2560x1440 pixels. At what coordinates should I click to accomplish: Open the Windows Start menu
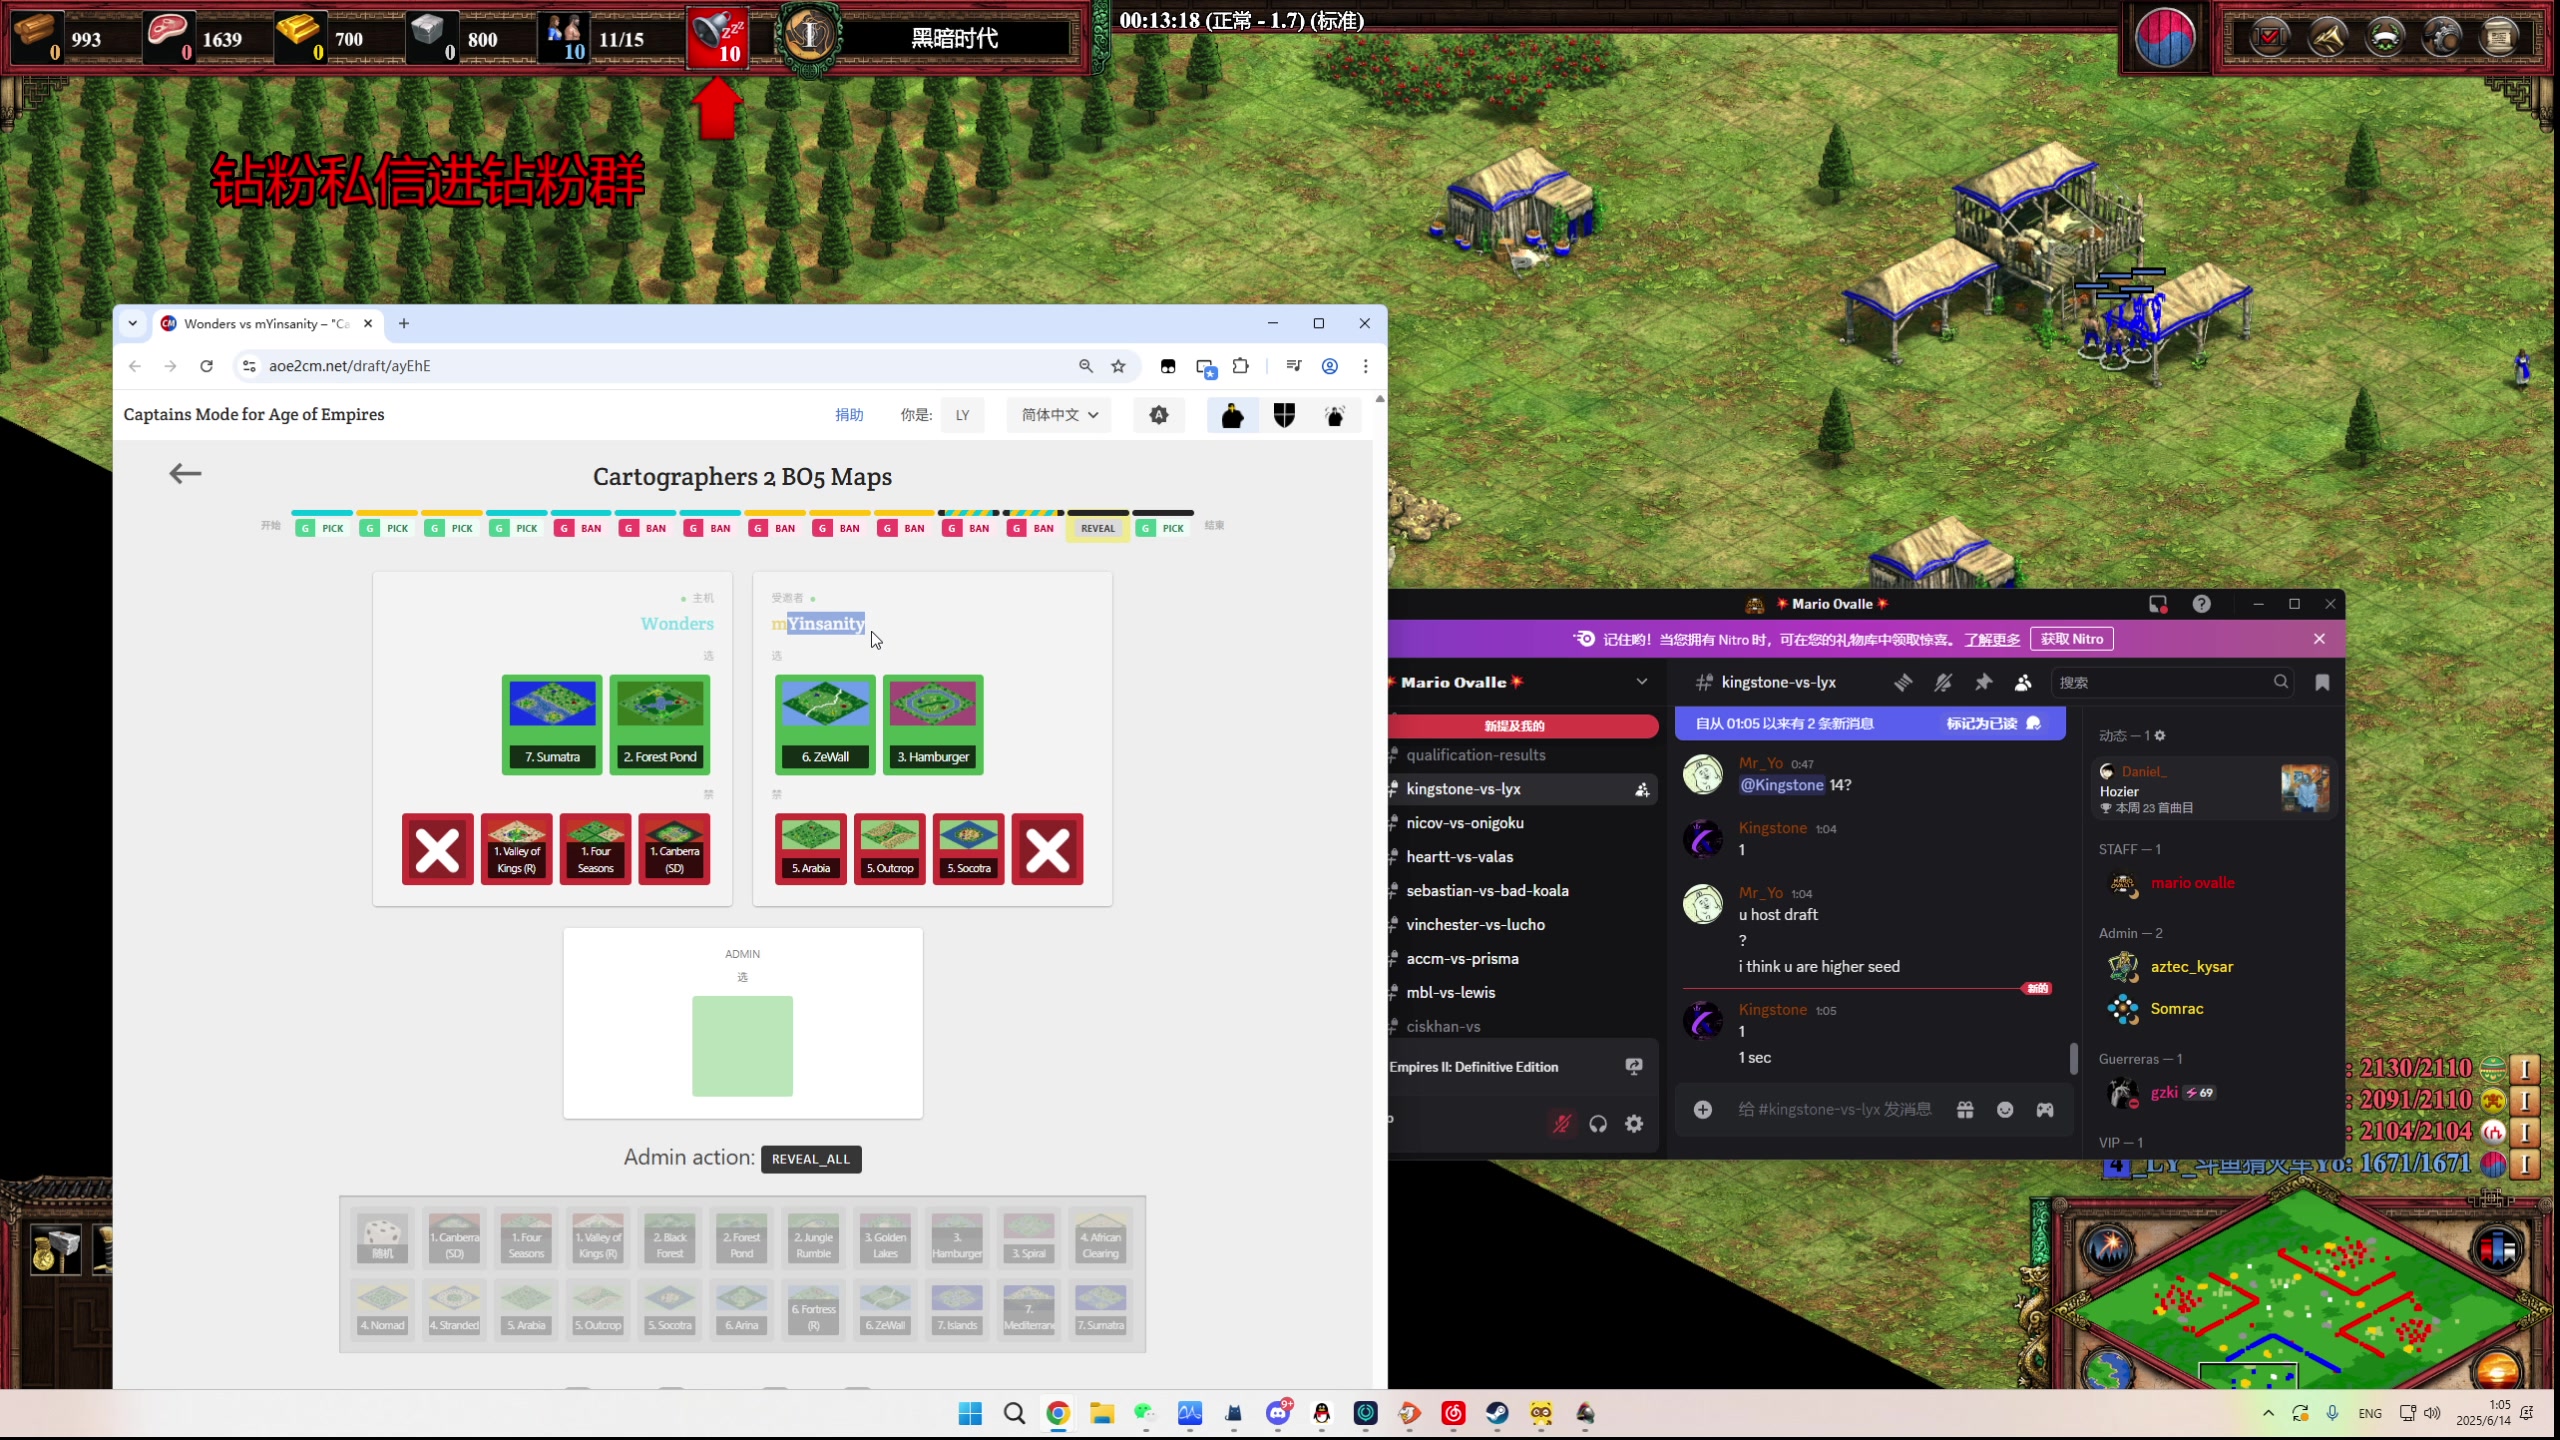(970, 1413)
